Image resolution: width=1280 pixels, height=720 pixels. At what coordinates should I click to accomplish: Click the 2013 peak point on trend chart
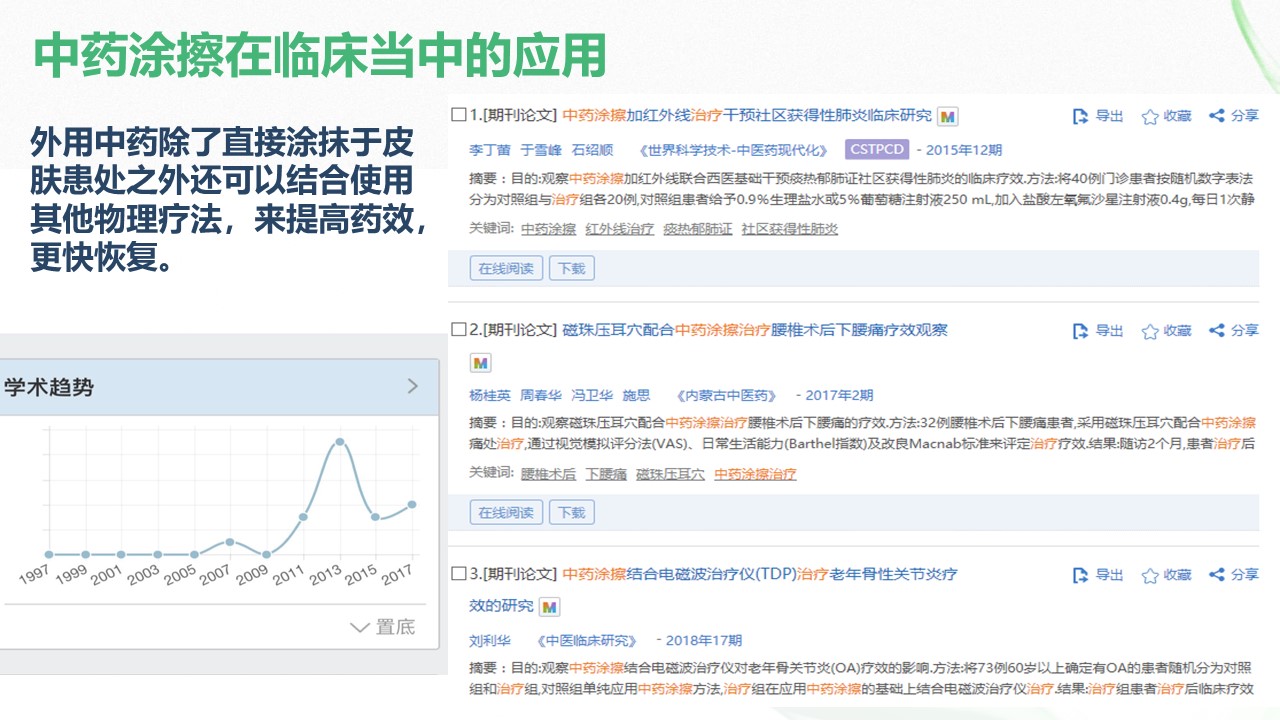click(x=340, y=442)
